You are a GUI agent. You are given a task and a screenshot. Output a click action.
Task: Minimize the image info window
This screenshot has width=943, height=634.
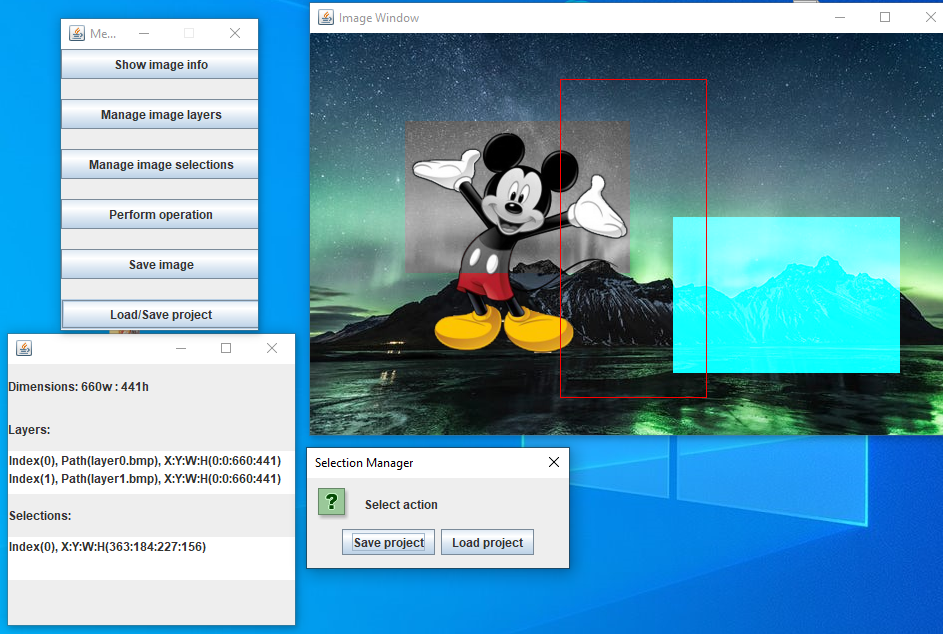pyautogui.click(x=181, y=348)
